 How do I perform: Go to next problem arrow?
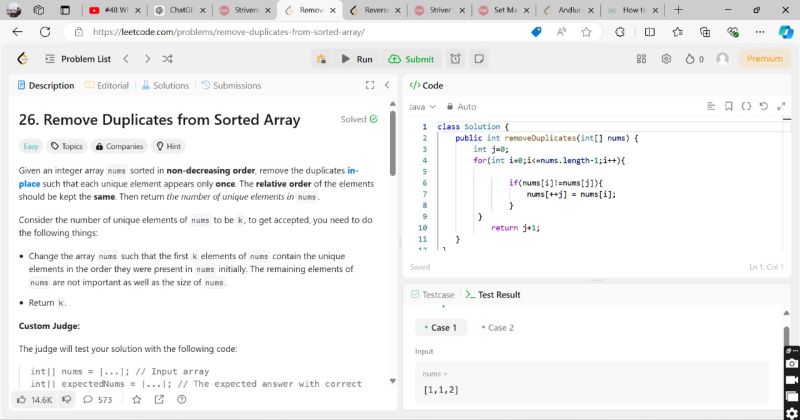point(147,59)
